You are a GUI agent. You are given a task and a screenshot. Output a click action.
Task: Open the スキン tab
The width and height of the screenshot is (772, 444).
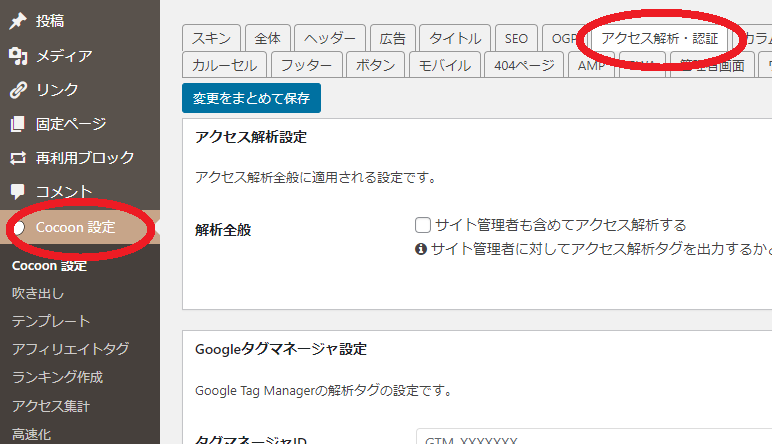211,38
